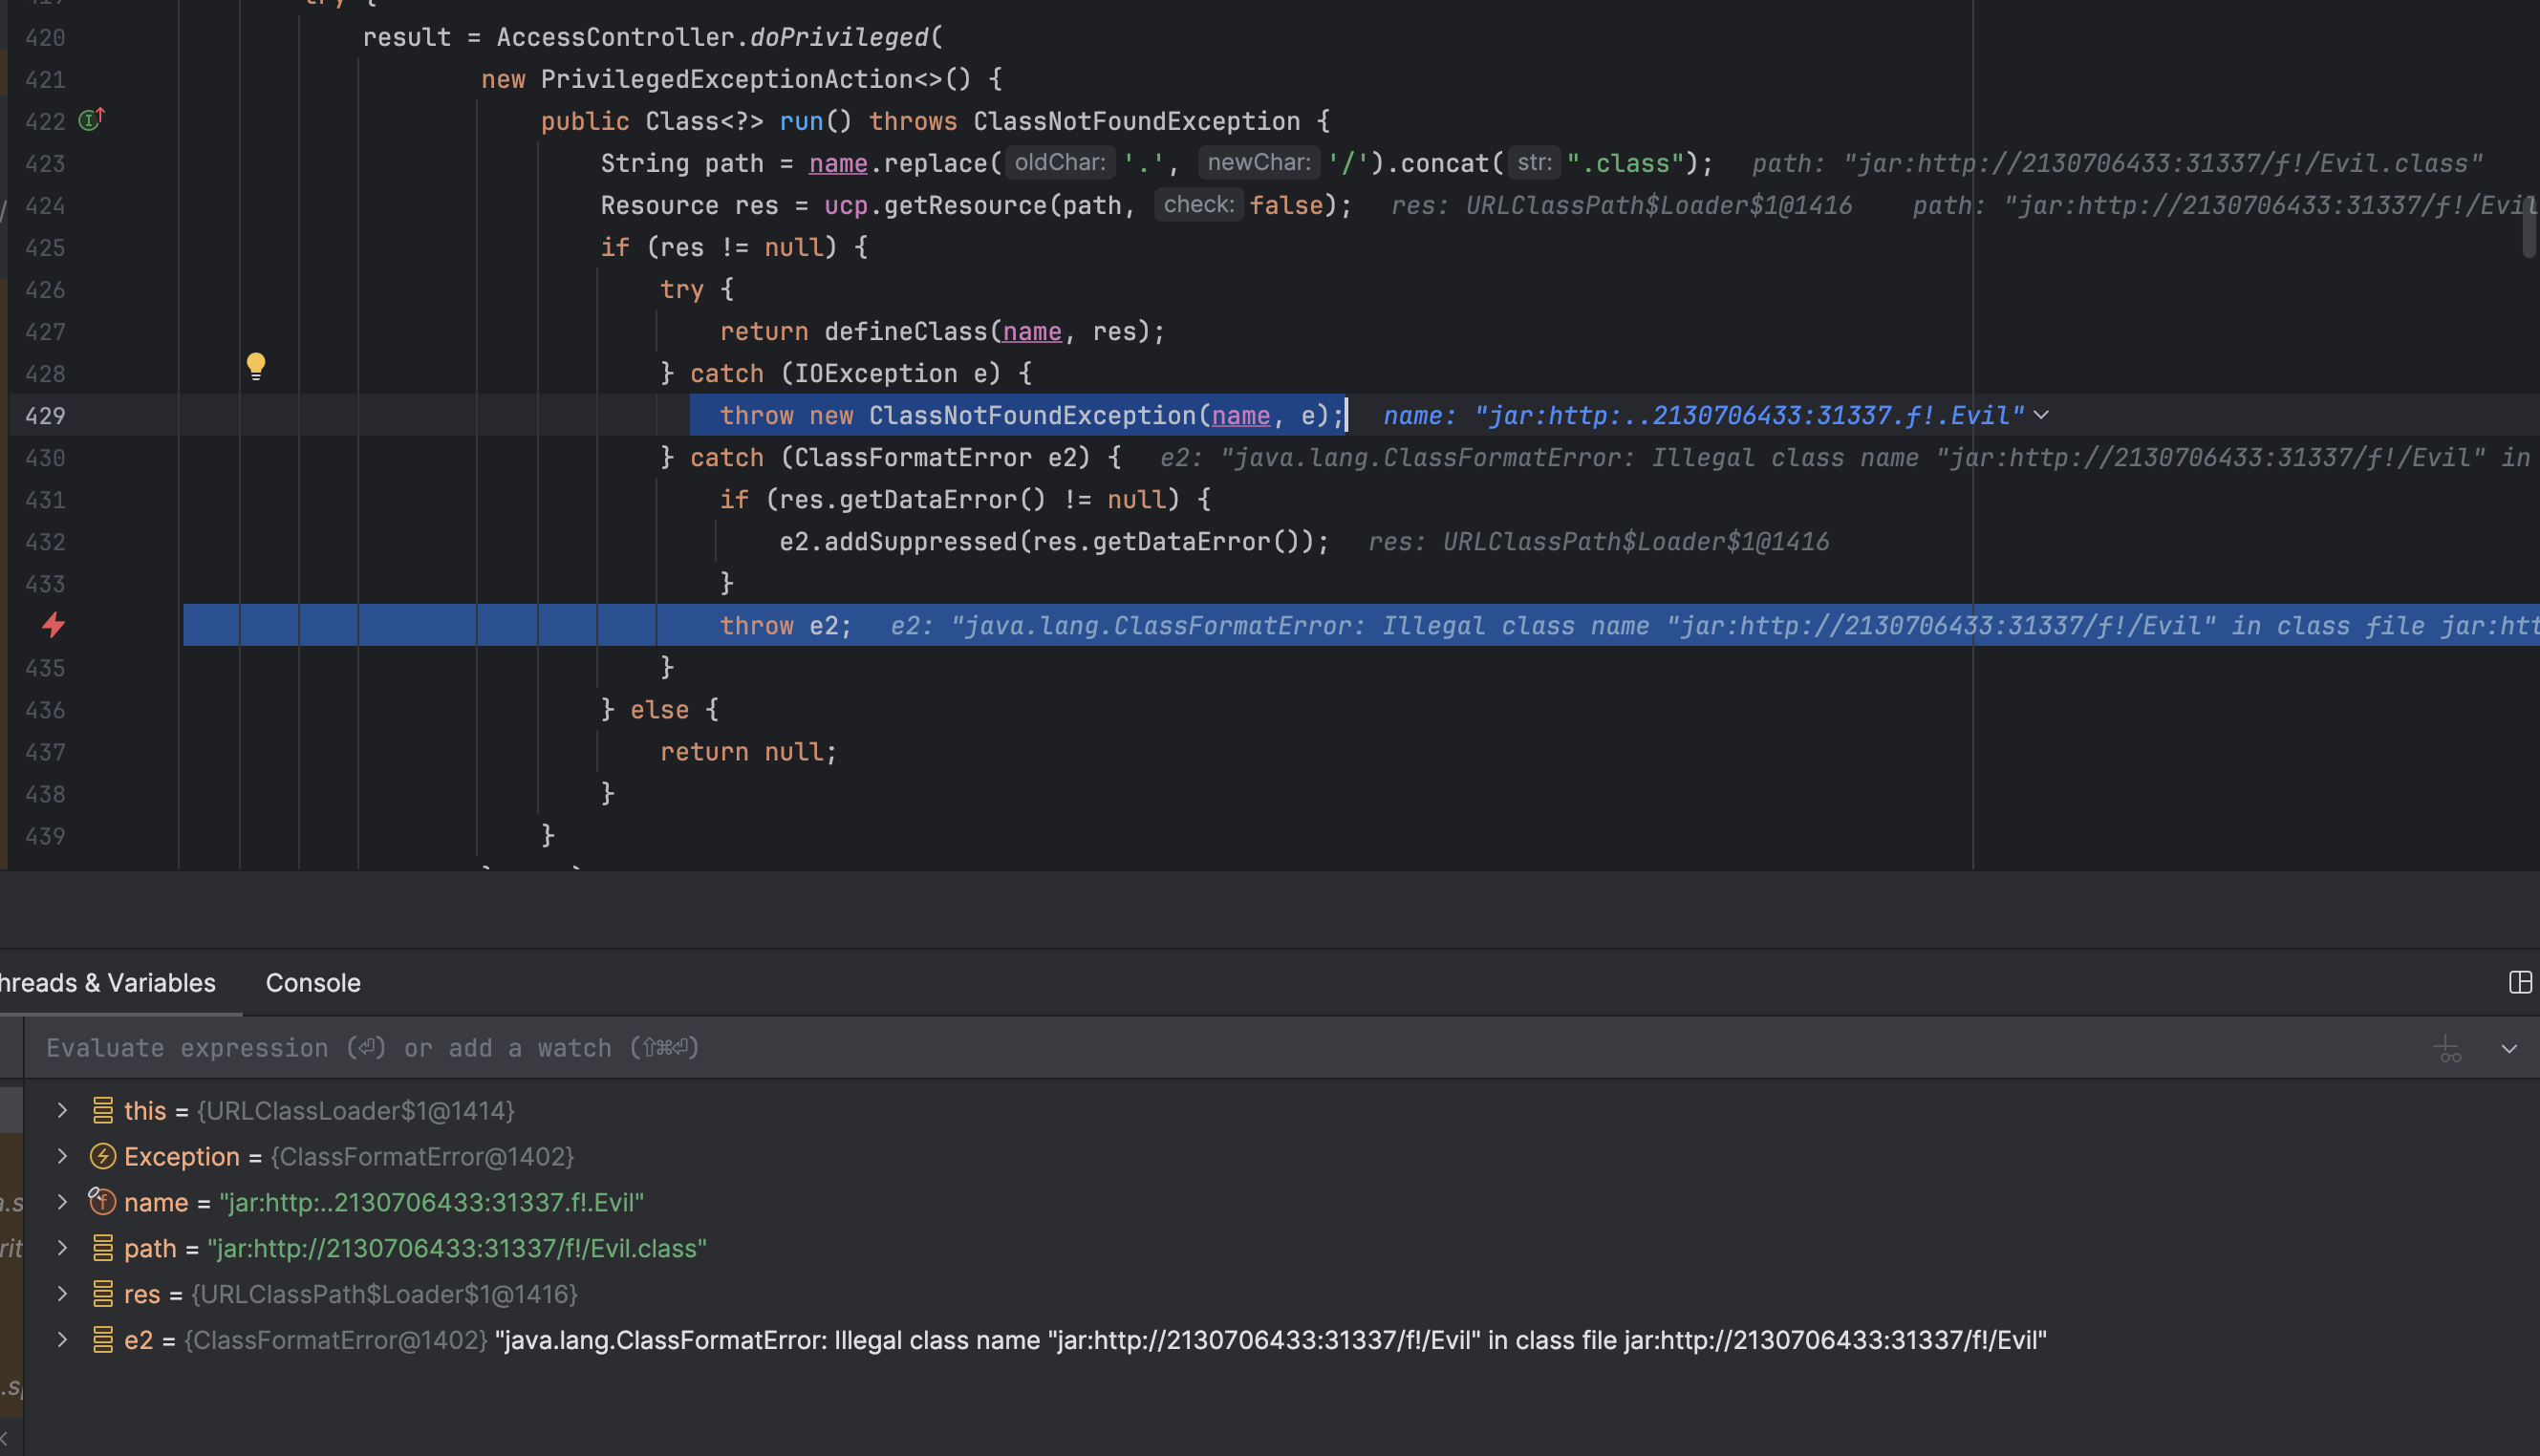Click line number 423 in the gutter
Image resolution: width=2540 pixels, height=1456 pixels.
click(x=45, y=163)
